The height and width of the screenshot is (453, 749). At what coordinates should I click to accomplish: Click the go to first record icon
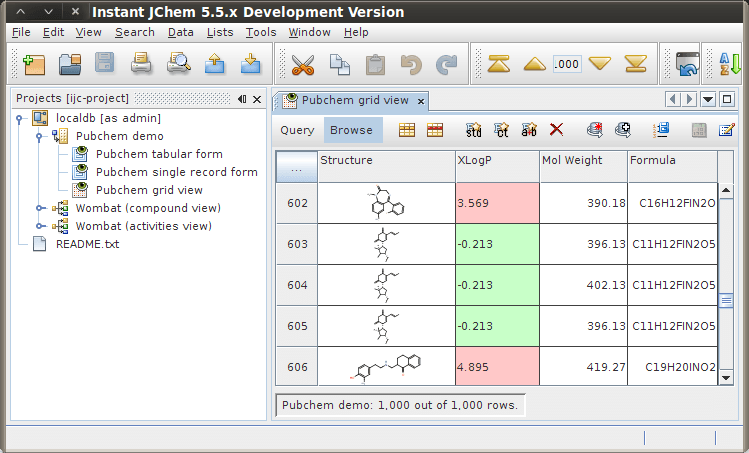(x=500, y=65)
